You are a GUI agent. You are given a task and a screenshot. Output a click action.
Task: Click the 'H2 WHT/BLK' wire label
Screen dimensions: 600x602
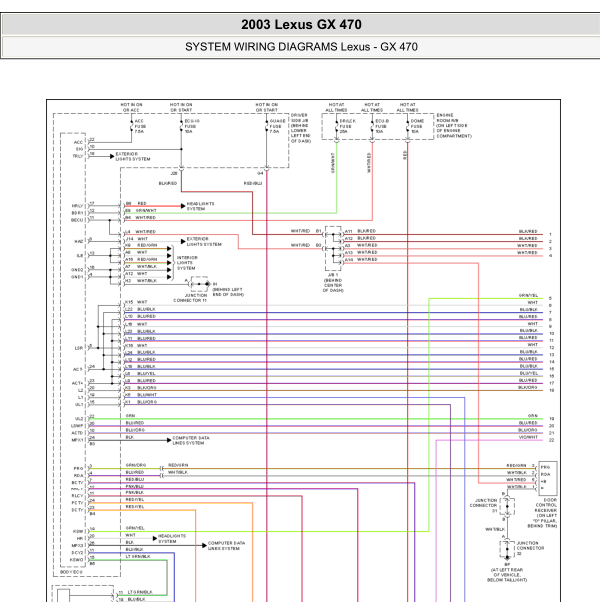point(141,281)
